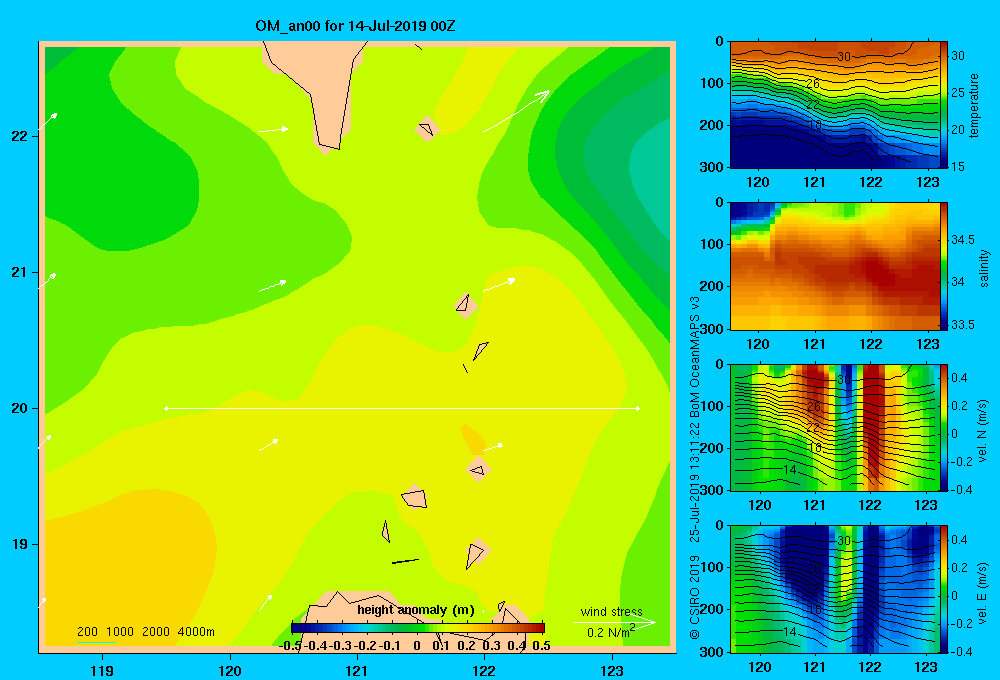Click the salinity panel's color scale bar
Viewport: 1000px width, 680px height.
944,266
